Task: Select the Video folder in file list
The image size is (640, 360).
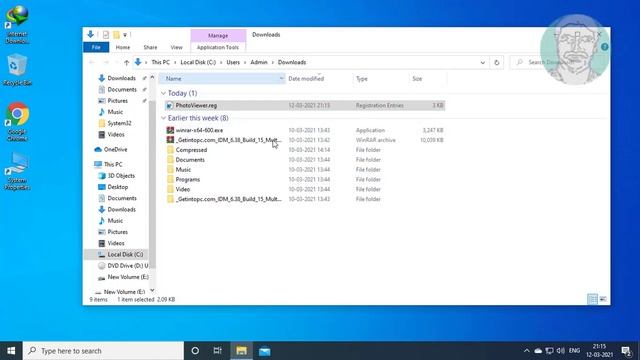Action: point(304,189)
